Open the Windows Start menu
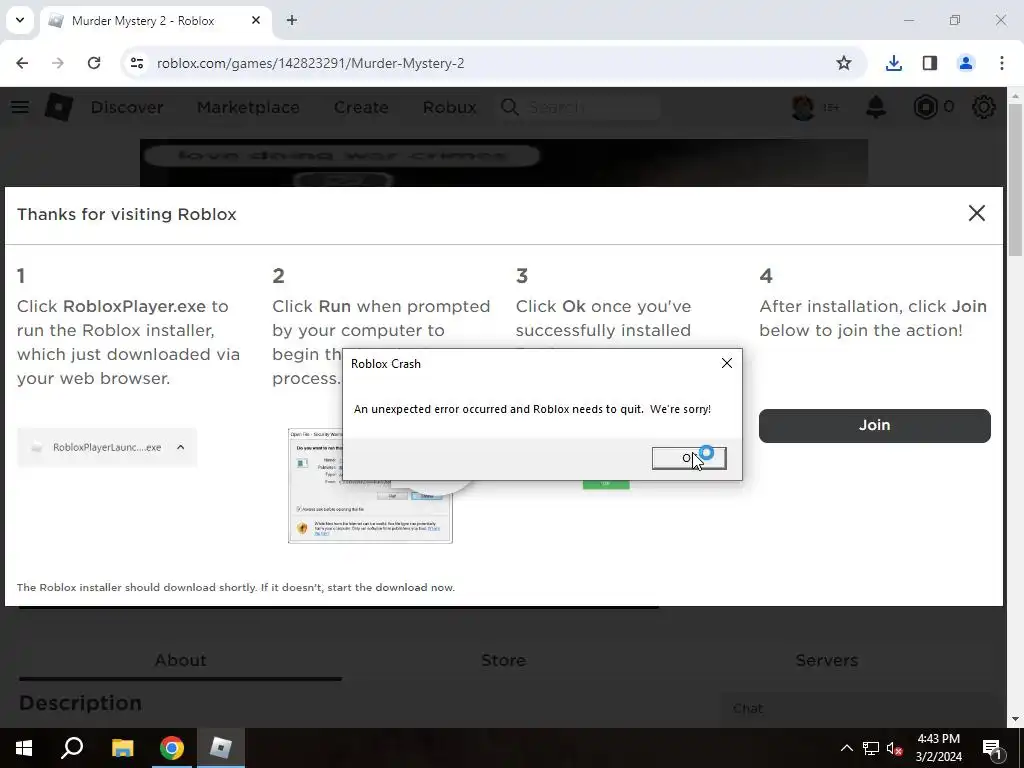This screenshot has height=768, width=1024. tap(24, 748)
